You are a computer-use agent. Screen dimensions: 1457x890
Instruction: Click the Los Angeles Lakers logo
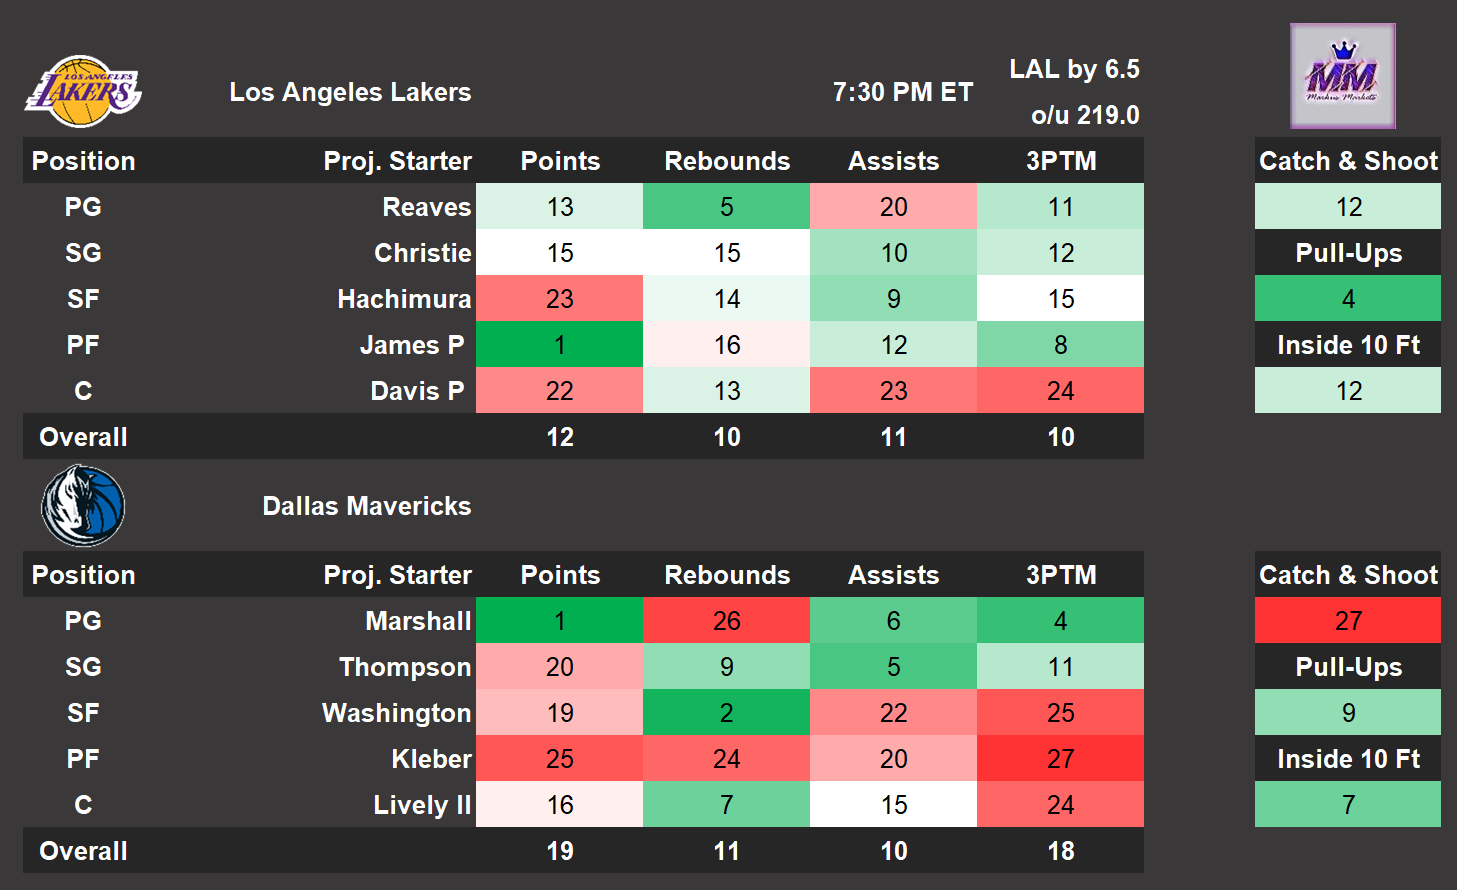(x=83, y=92)
